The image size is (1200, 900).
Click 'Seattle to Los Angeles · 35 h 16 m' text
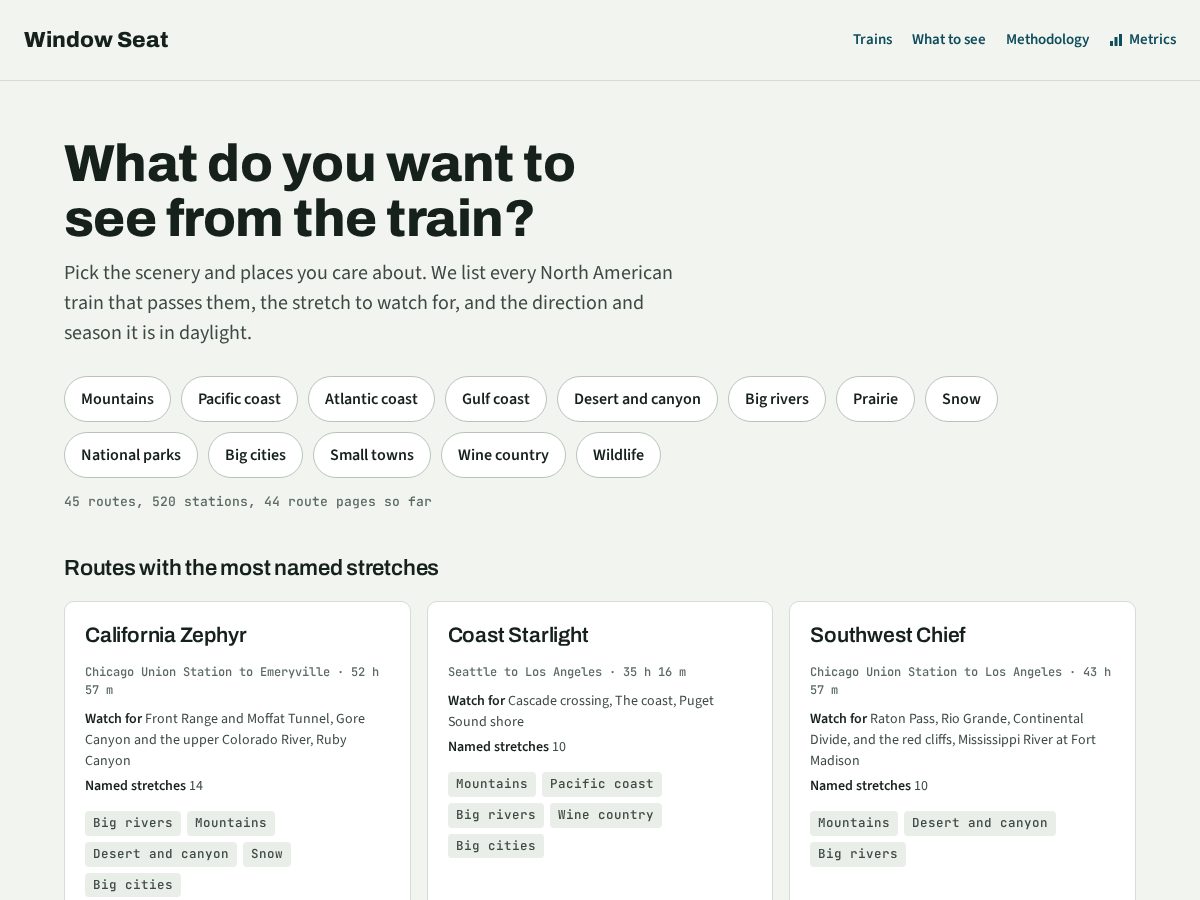point(567,672)
